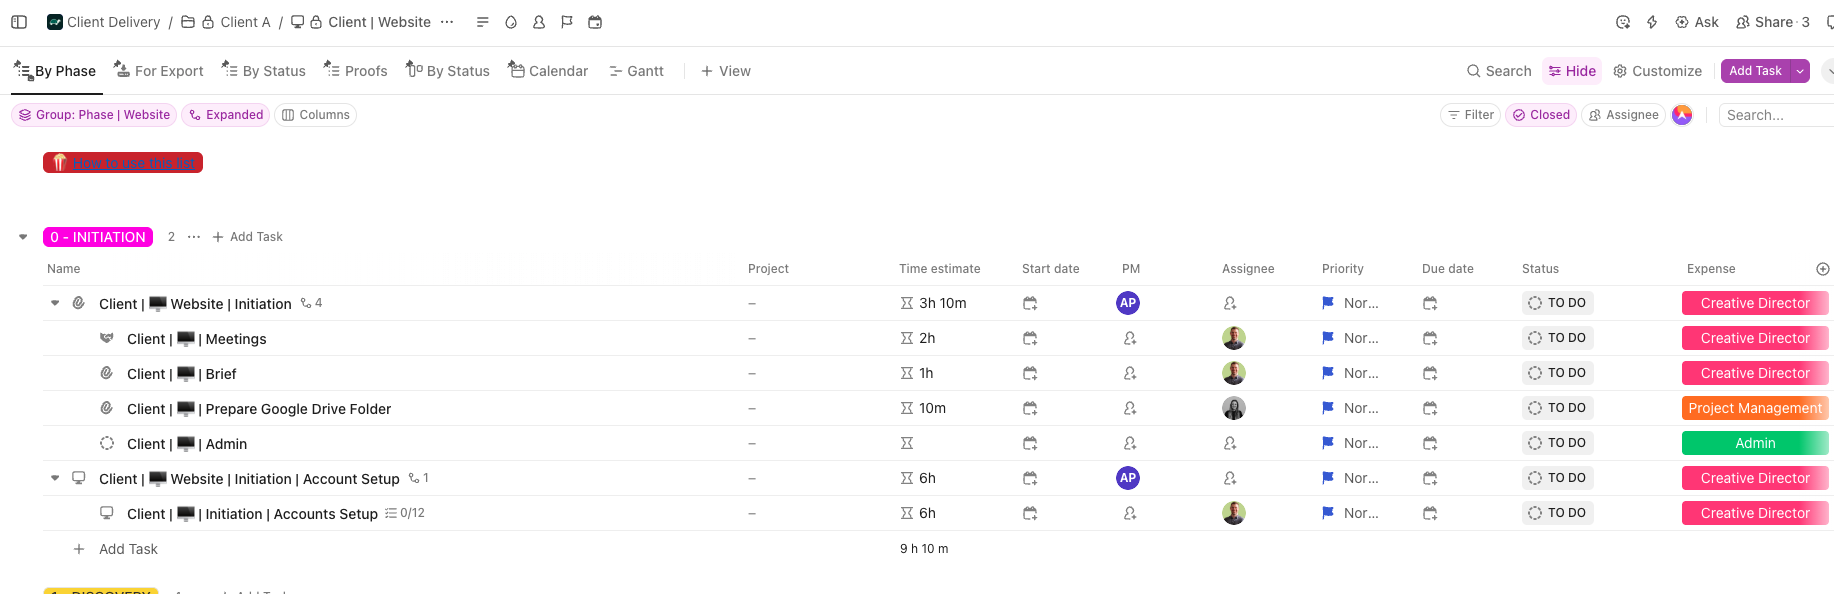Toggle the Hide button
Viewport: 1834px width, 594px height.
tap(1571, 71)
